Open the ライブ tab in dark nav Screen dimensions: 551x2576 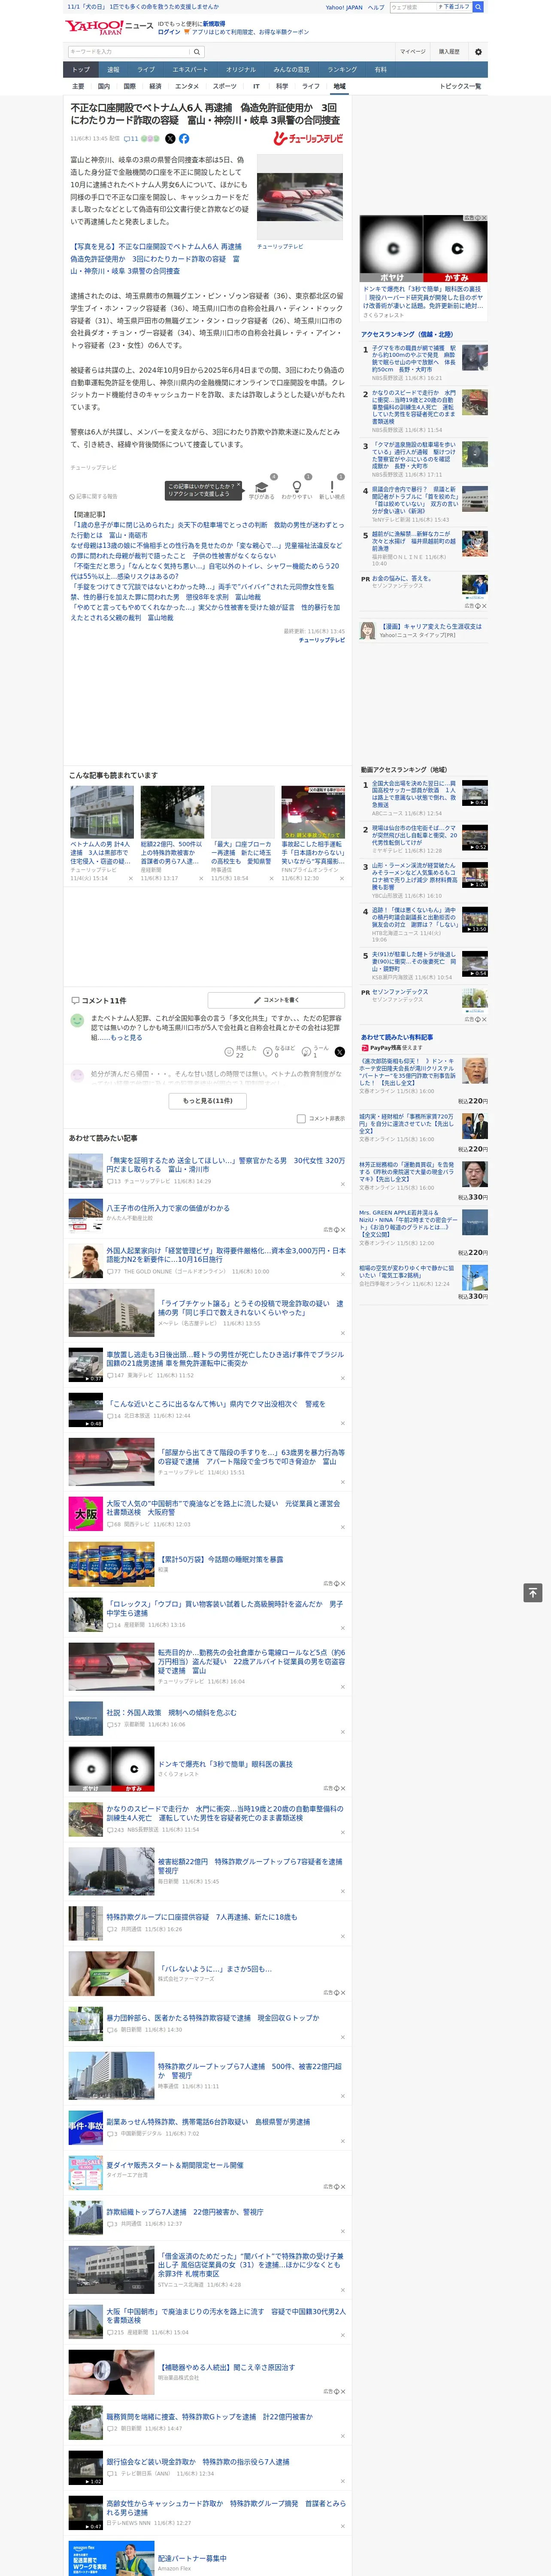[x=146, y=70]
